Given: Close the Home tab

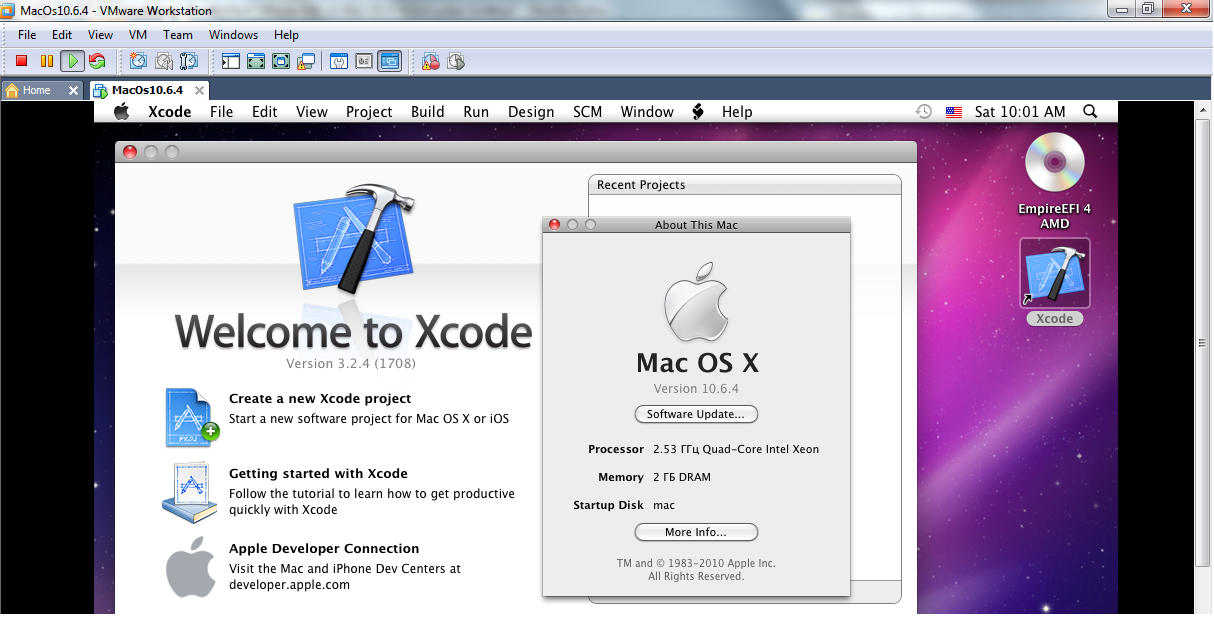Looking at the screenshot, I should (72, 90).
